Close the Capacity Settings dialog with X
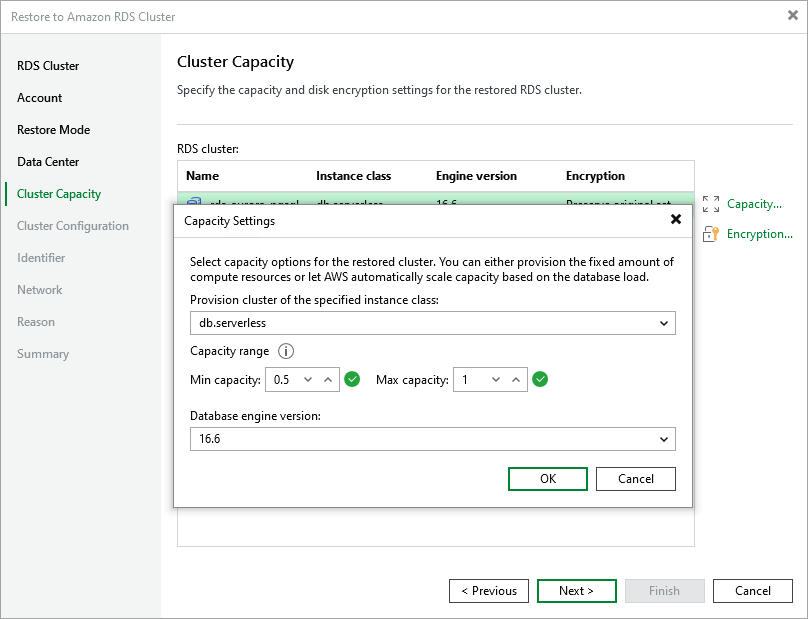The width and height of the screenshot is (808, 619). tap(676, 219)
